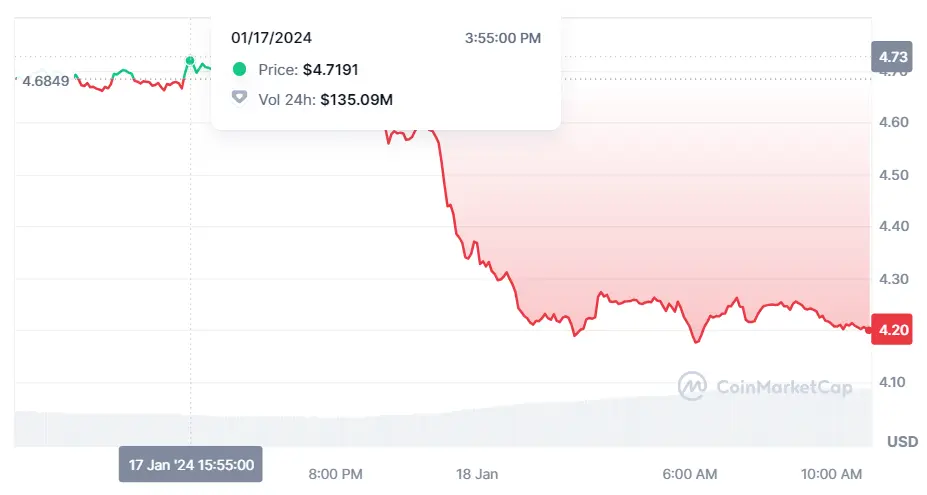Click the 8:00 PM time axis label
The height and width of the screenshot is (495, 927).
pyautogui.click(x=335, y=472)
